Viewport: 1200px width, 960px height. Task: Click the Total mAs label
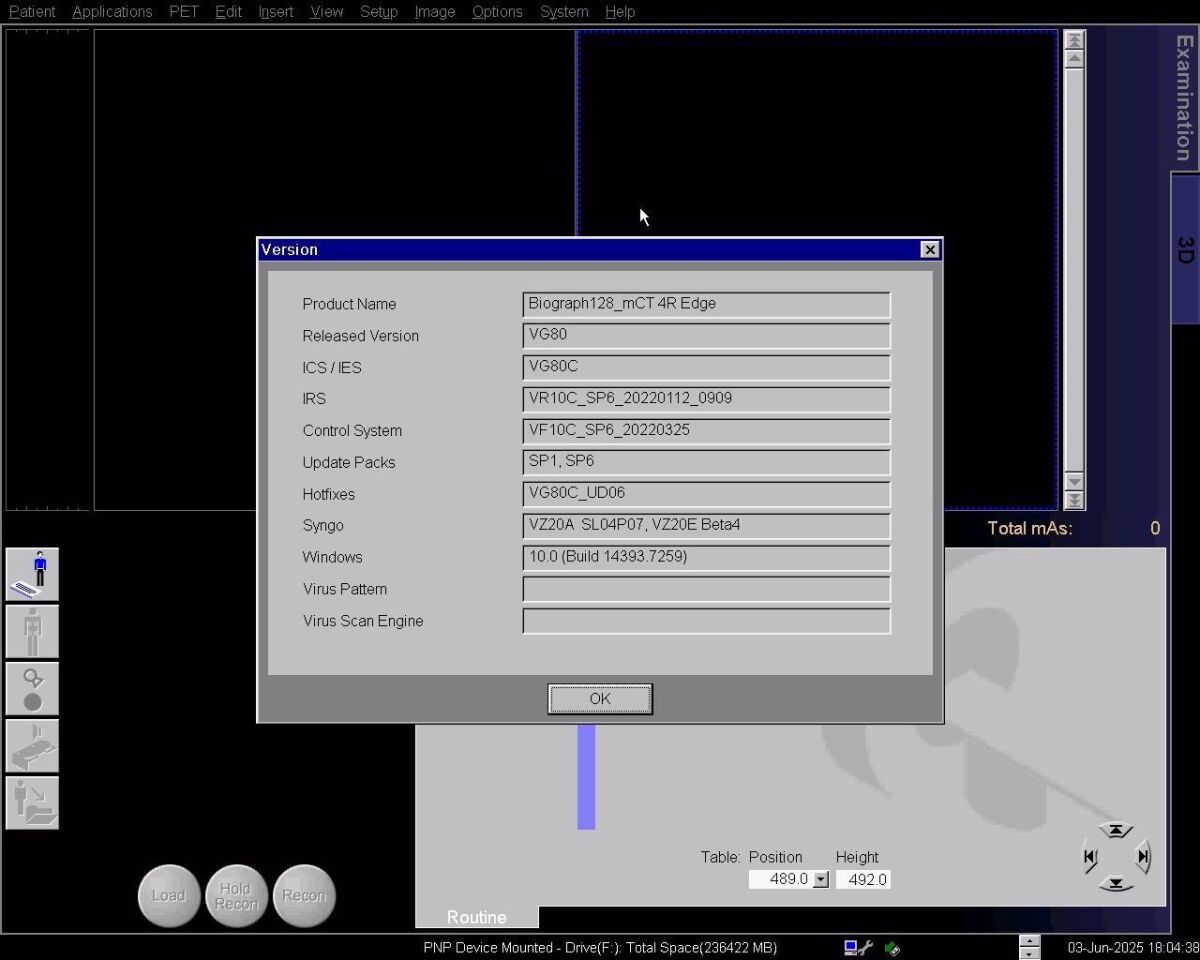pos(1030,528)
